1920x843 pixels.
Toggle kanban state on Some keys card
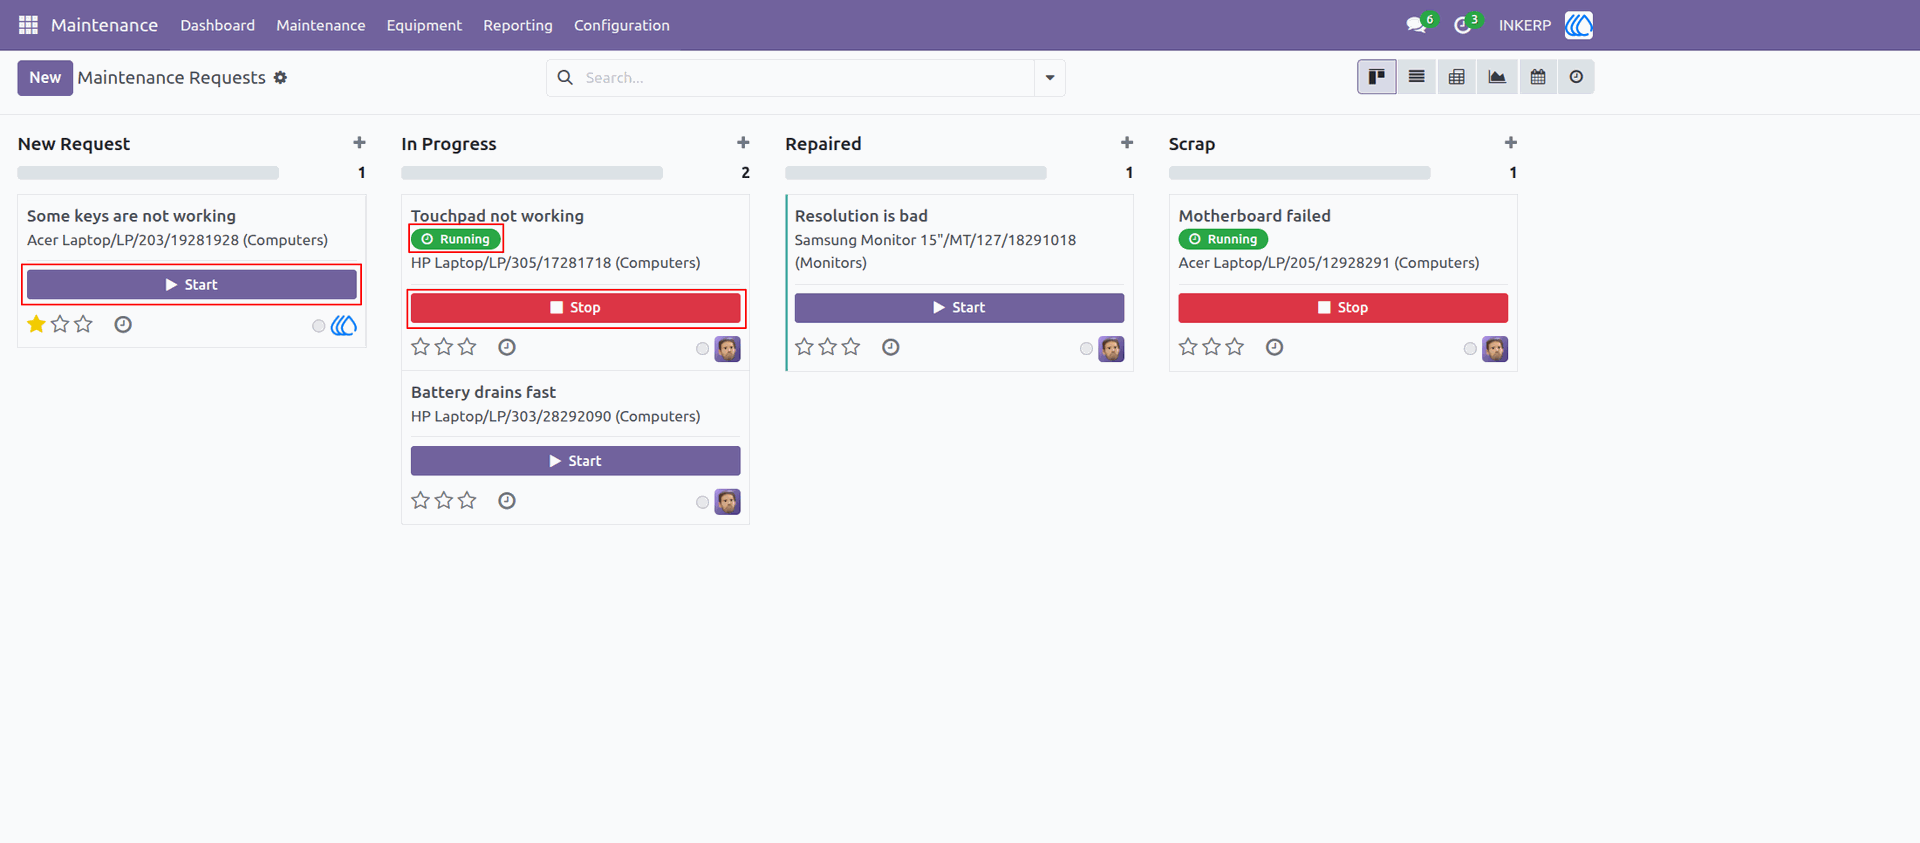[319, 326]
